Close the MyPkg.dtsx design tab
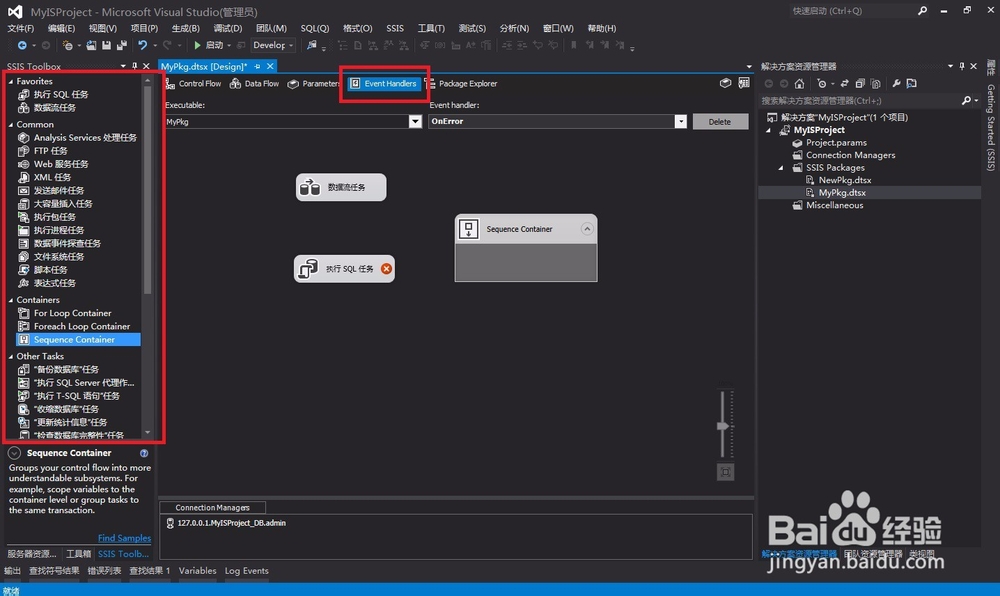The width and height of the screenshot is (1000, 596). click(270, 66)
